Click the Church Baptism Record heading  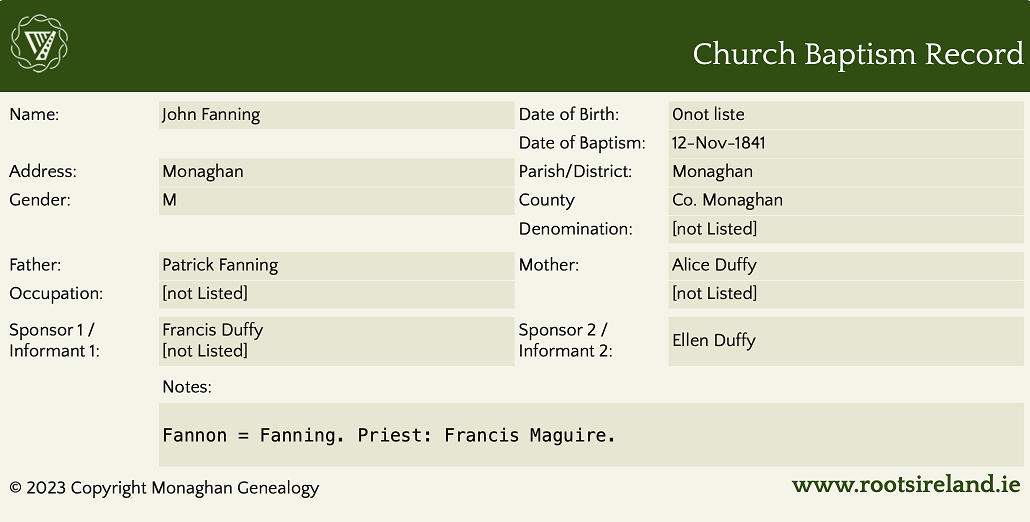coord(858,54)
